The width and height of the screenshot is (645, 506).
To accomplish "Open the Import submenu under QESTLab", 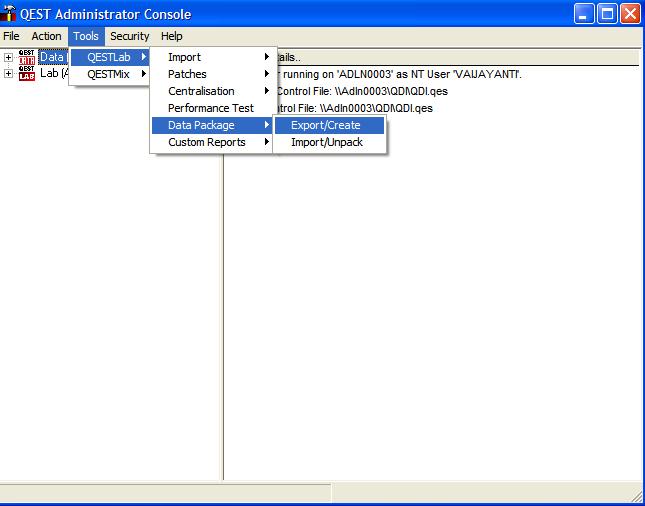I will [184, 57].
